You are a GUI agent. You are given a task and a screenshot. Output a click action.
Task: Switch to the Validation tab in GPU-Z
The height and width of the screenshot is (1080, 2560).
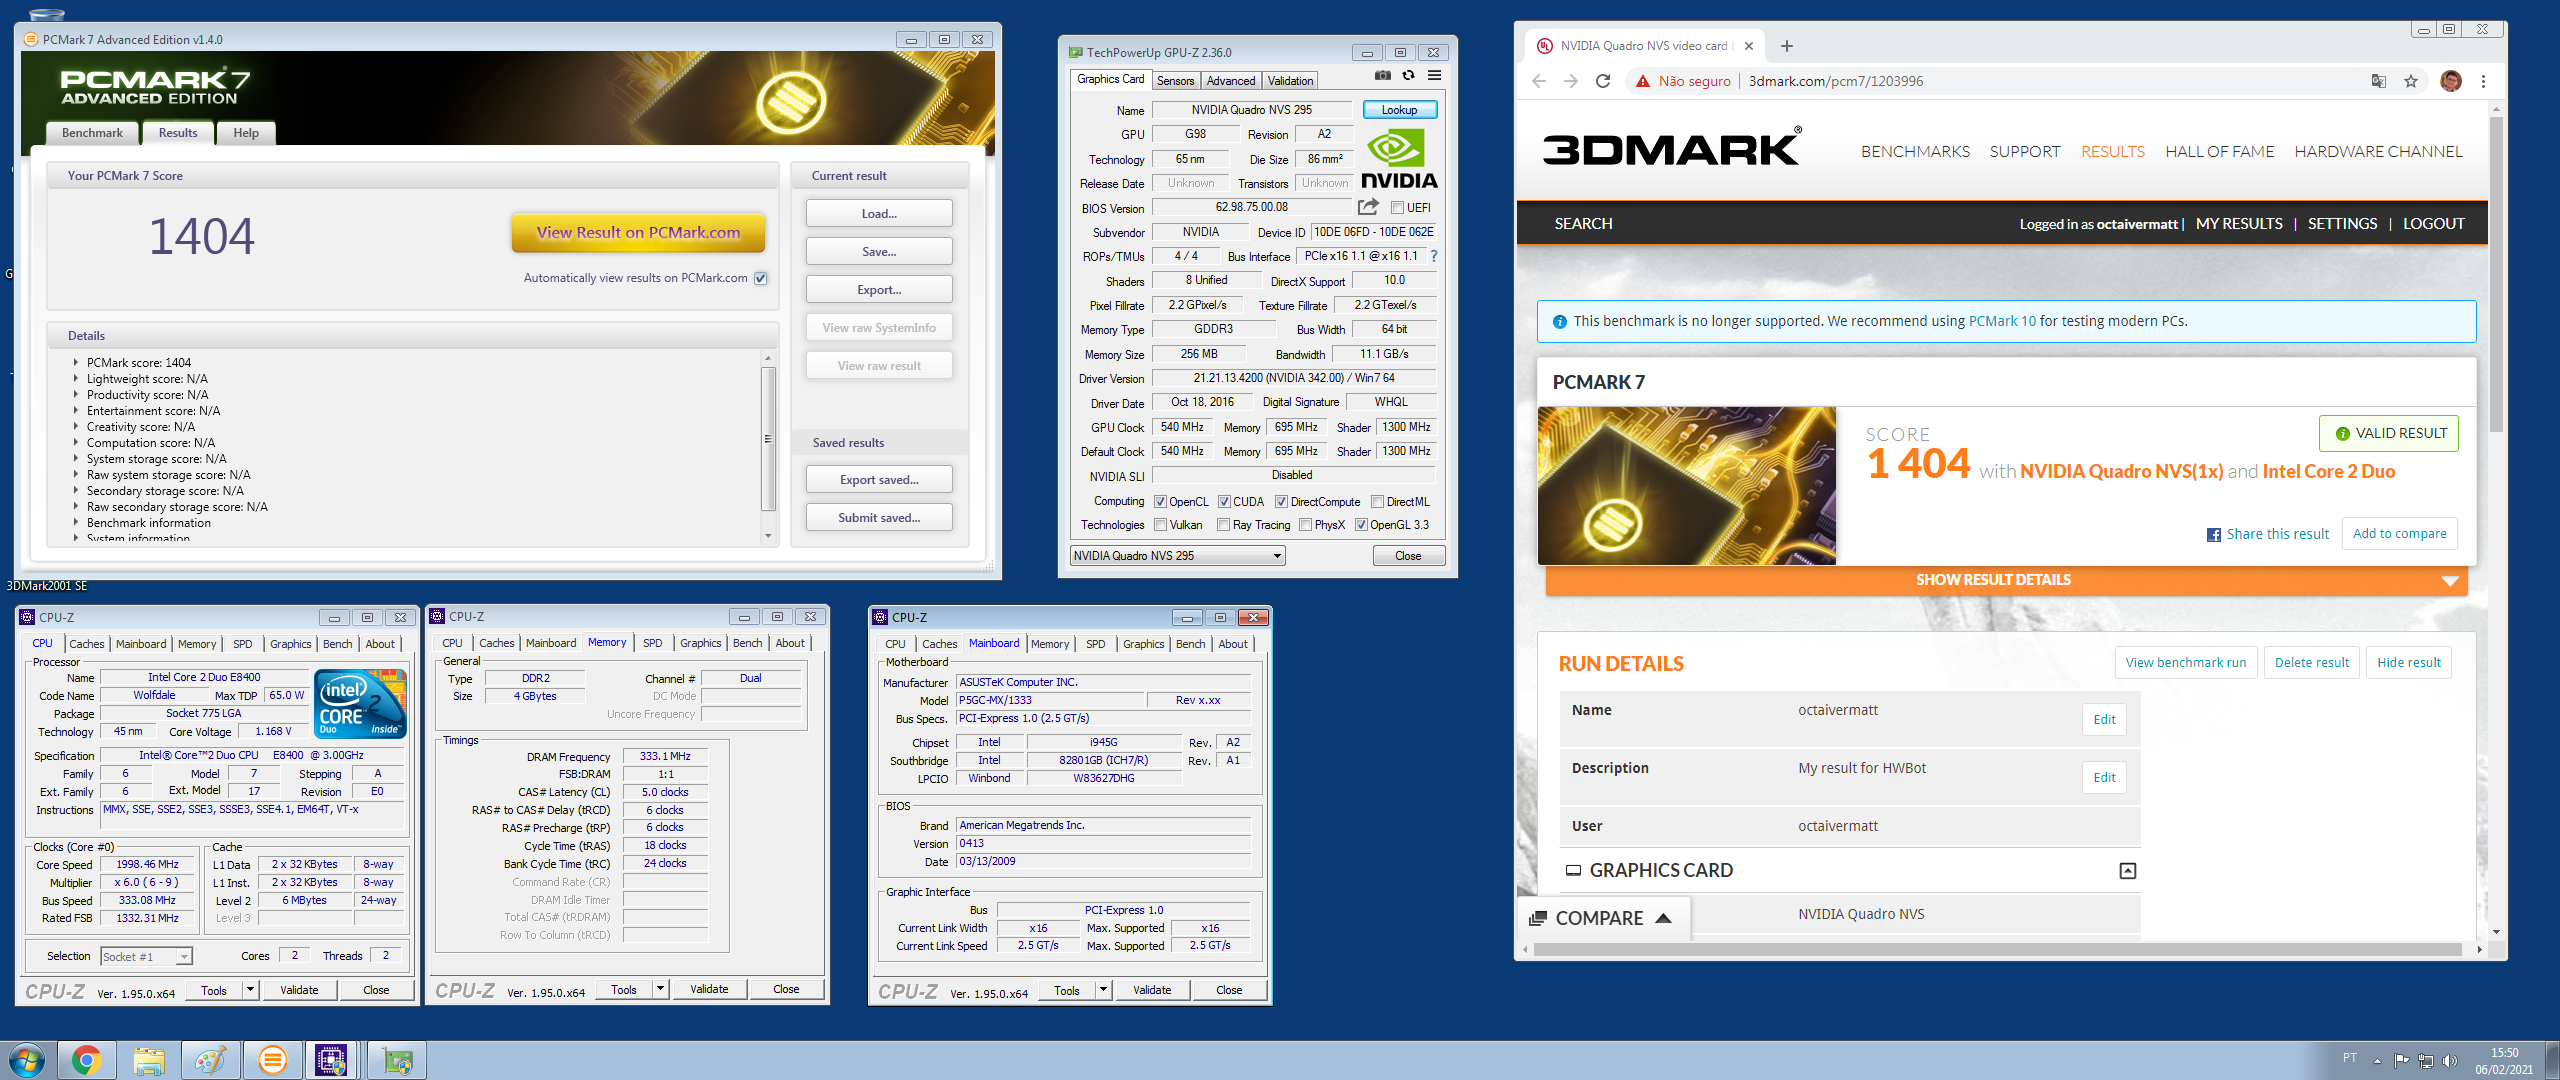(1290, 81)
